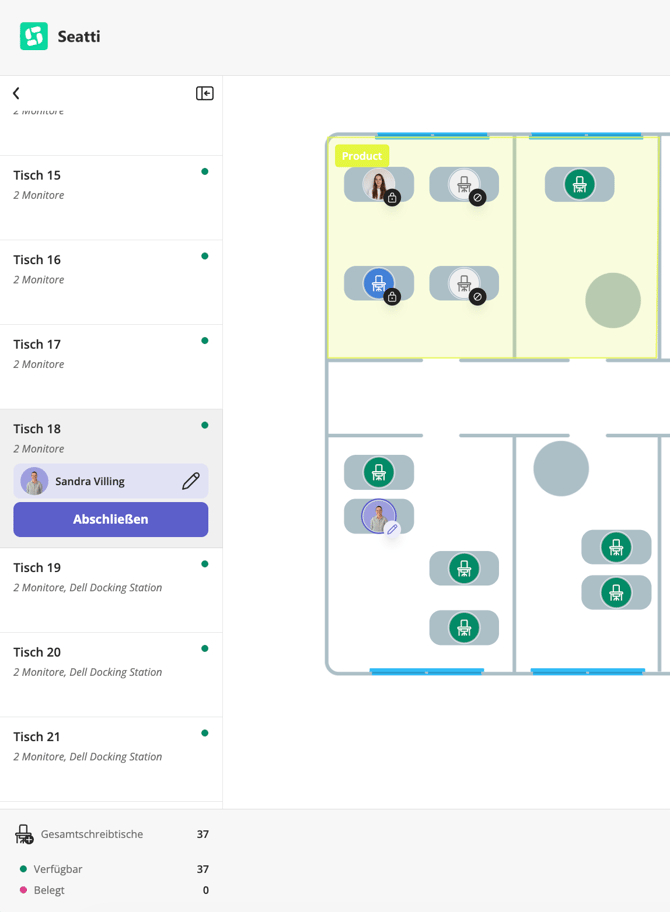Open Tisch 15 list entry
Viewport: 670px width, 912px height.
point(111,198)
